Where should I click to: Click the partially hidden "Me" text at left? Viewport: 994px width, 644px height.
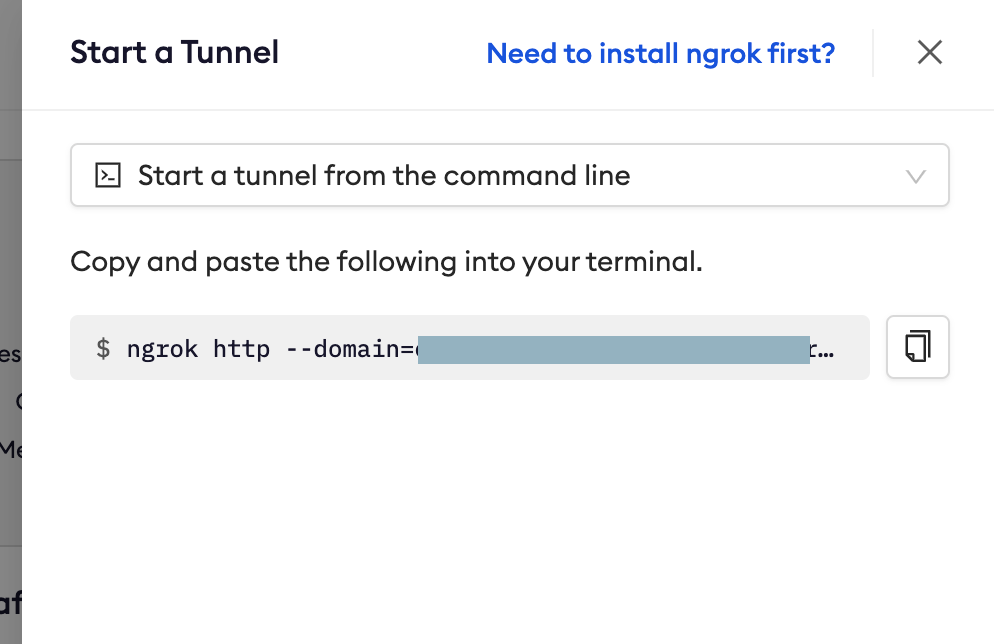[10, 449]
